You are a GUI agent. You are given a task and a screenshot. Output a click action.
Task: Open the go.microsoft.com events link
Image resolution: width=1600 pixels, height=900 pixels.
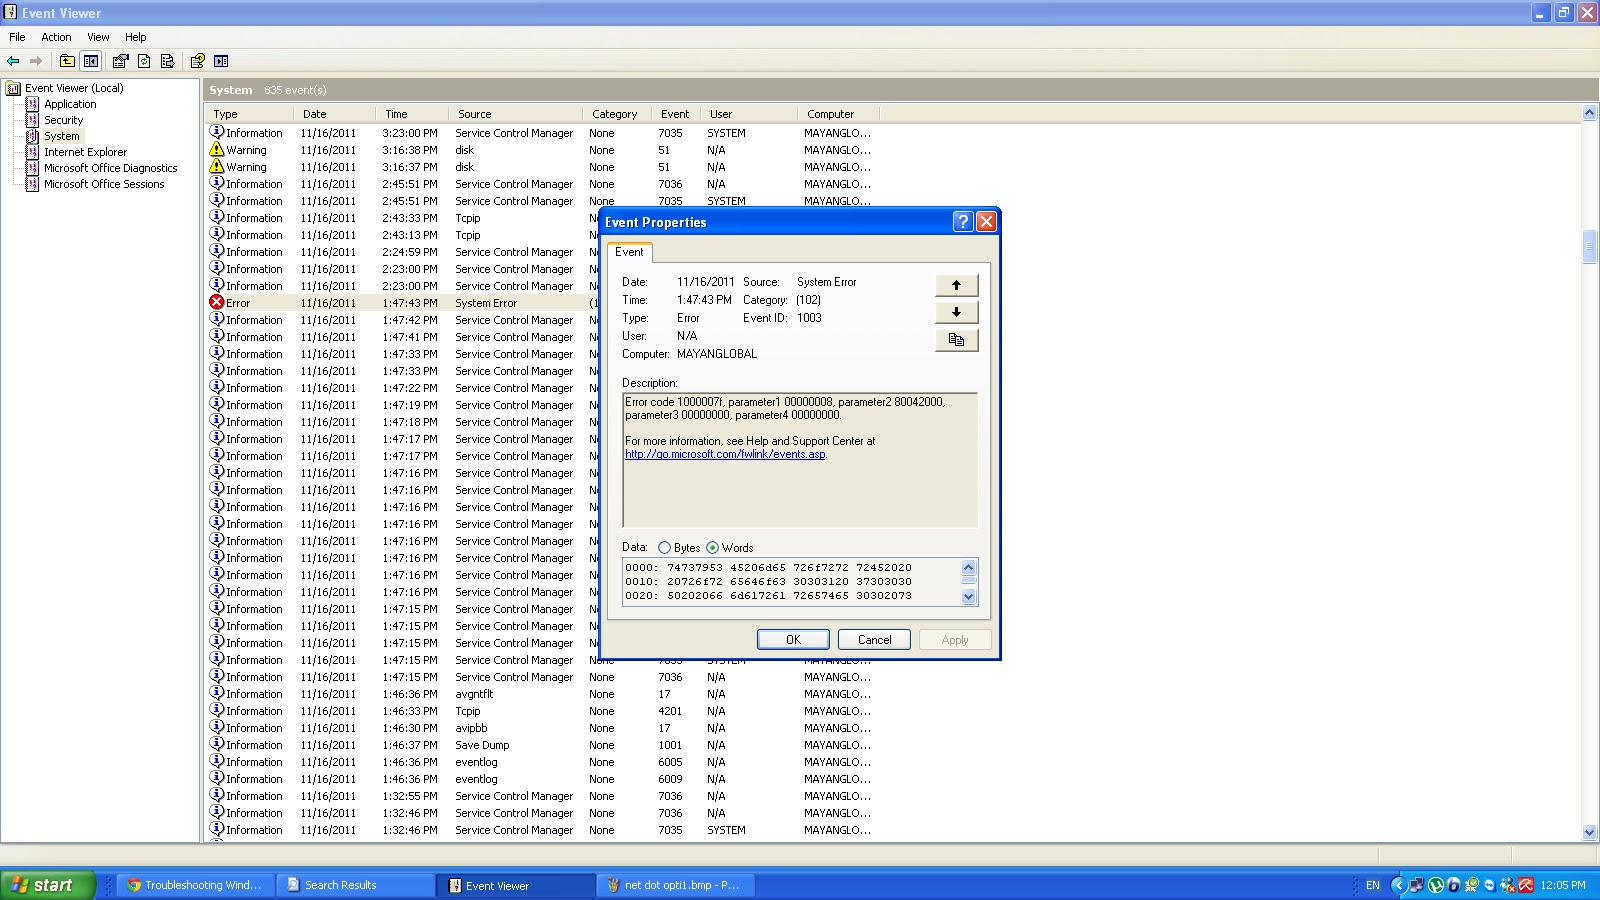click(724, 453)
